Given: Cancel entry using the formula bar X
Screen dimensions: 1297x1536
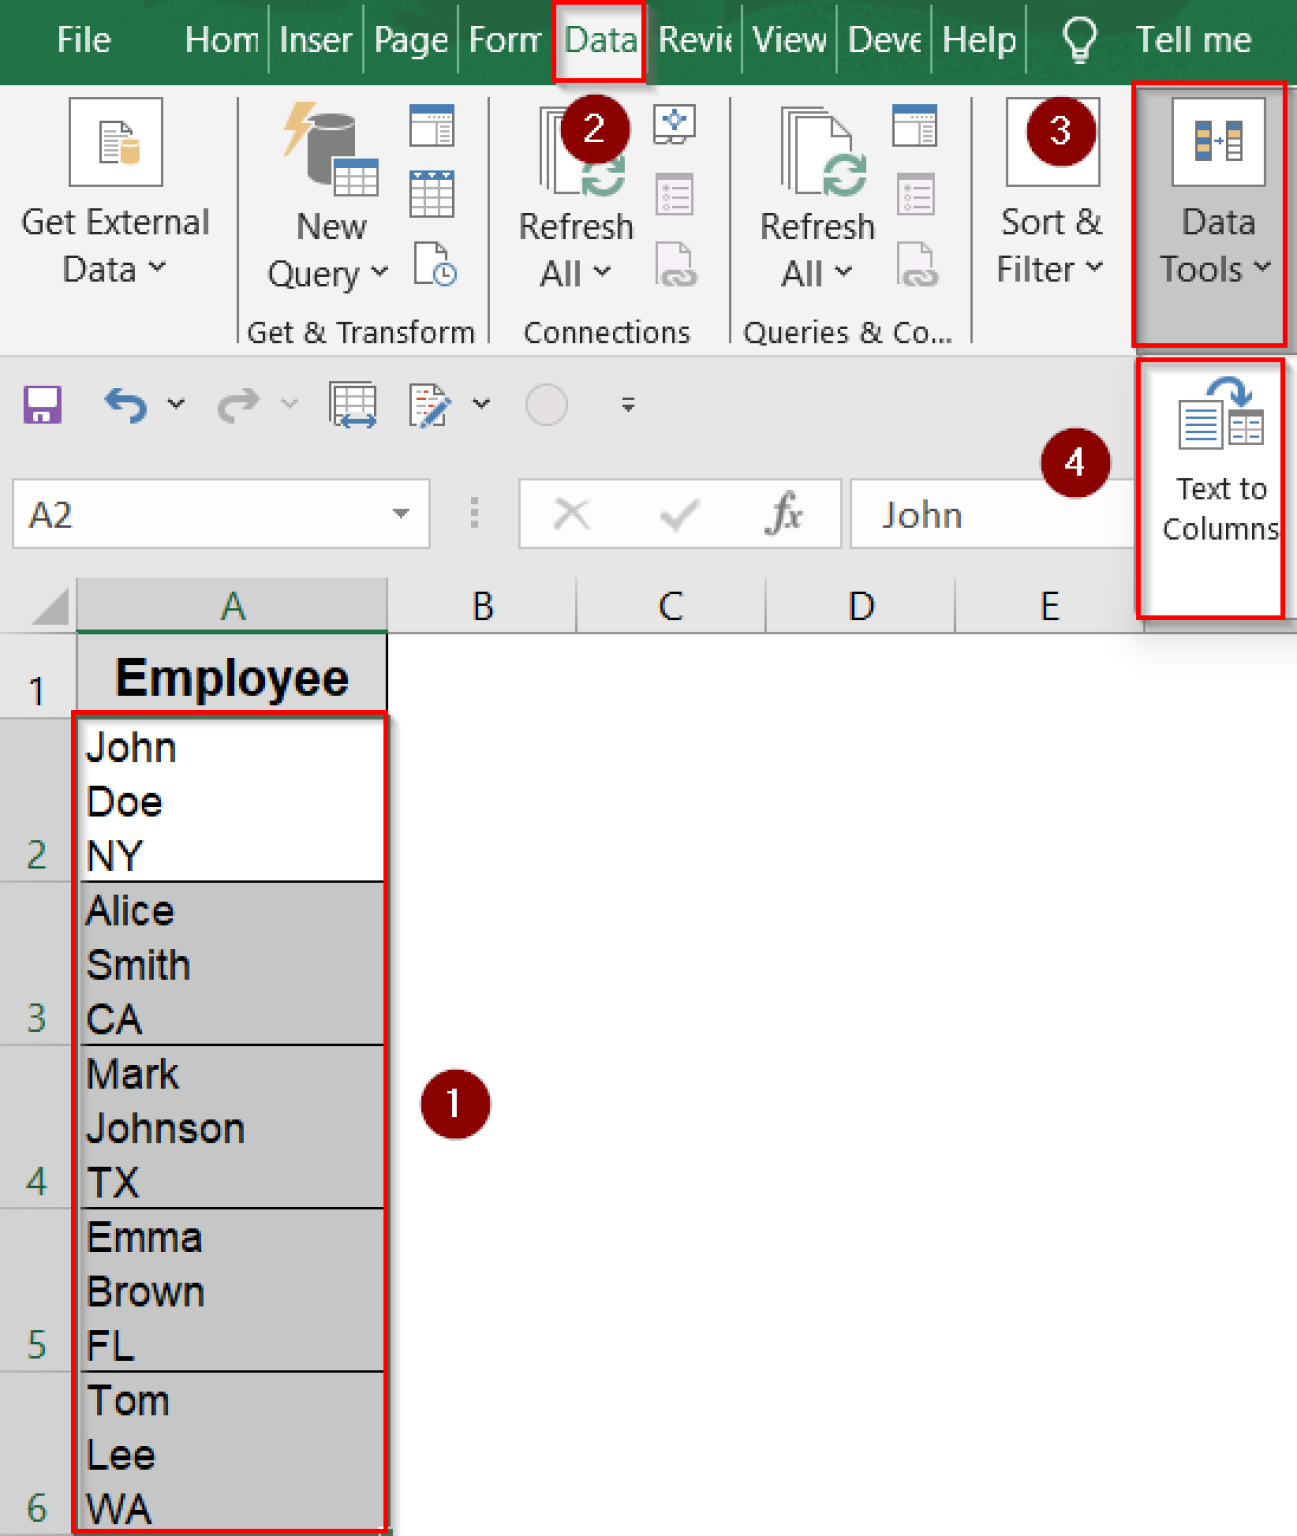Looking at the screenshot, I should (571, 514).
